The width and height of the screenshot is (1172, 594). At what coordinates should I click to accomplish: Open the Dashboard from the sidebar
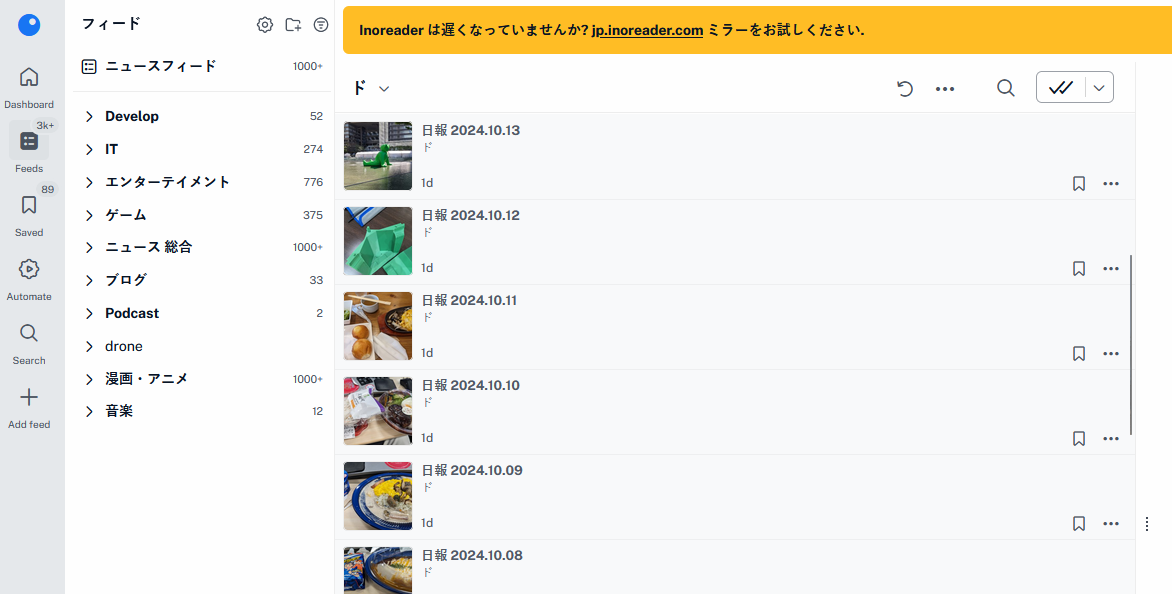(28, 87)
